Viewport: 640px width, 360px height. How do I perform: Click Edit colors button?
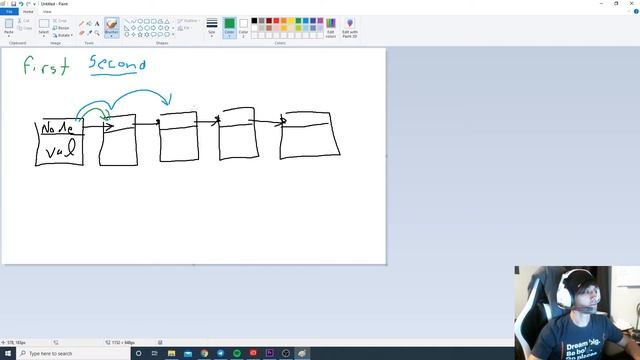[x=331, y=28]
